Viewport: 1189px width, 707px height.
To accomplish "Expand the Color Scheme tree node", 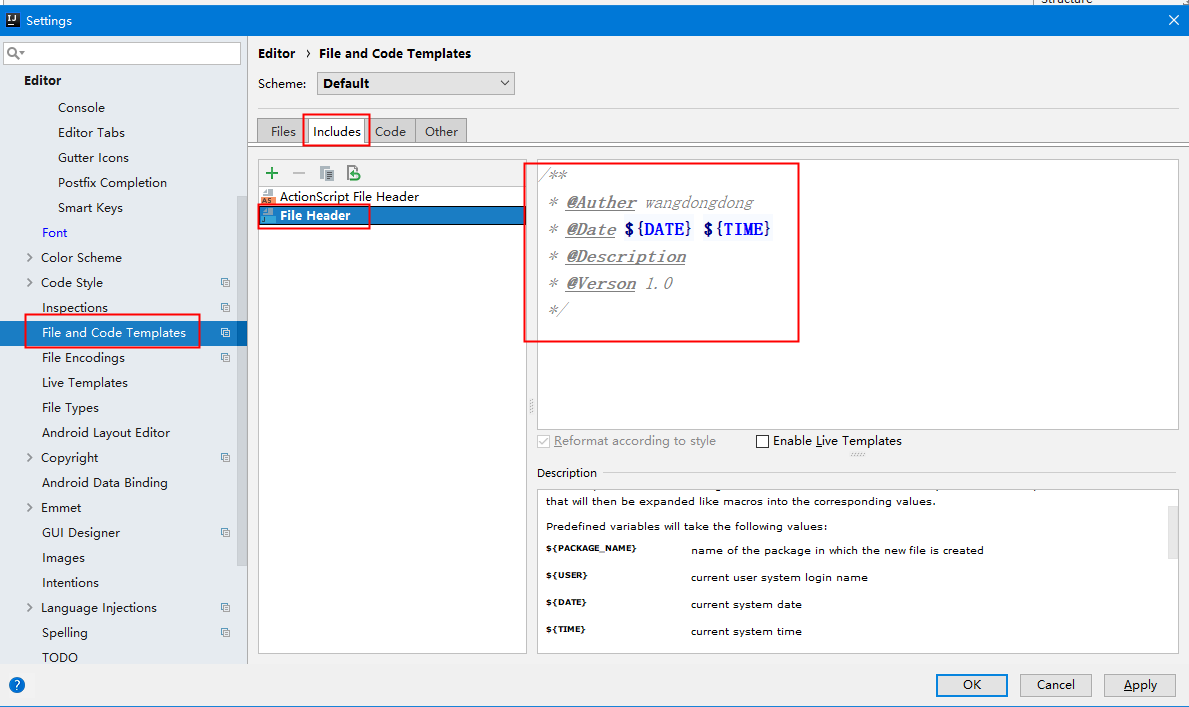I will coord(30,258).
